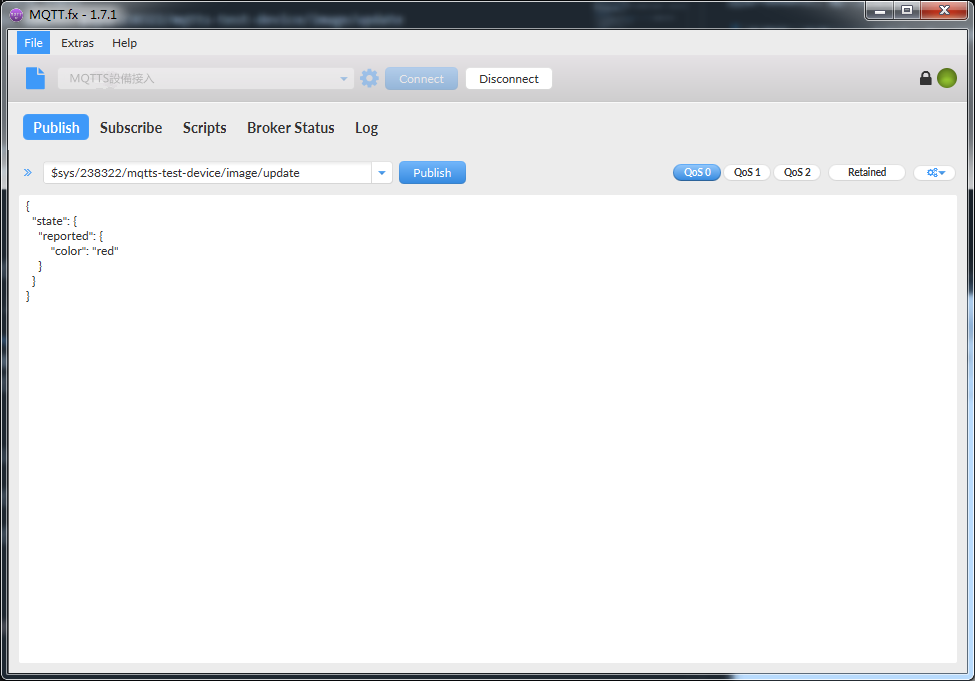The height and width of the screenshot is (681, 975).
Task: Maximize the MQTT.fx window
Action: coord(907,11)
